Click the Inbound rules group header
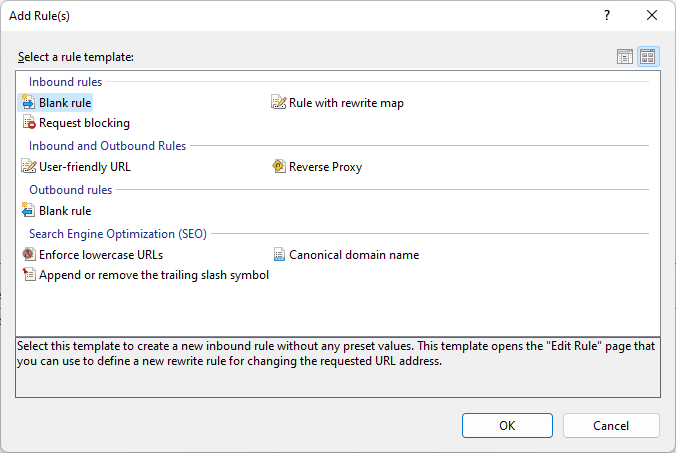The image size is (676, 453). coord(65,81)
